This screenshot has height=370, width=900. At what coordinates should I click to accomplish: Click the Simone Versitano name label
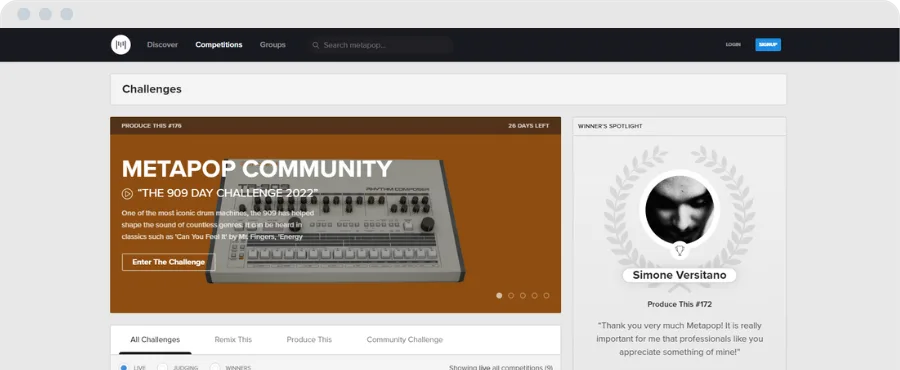[680, 275]
